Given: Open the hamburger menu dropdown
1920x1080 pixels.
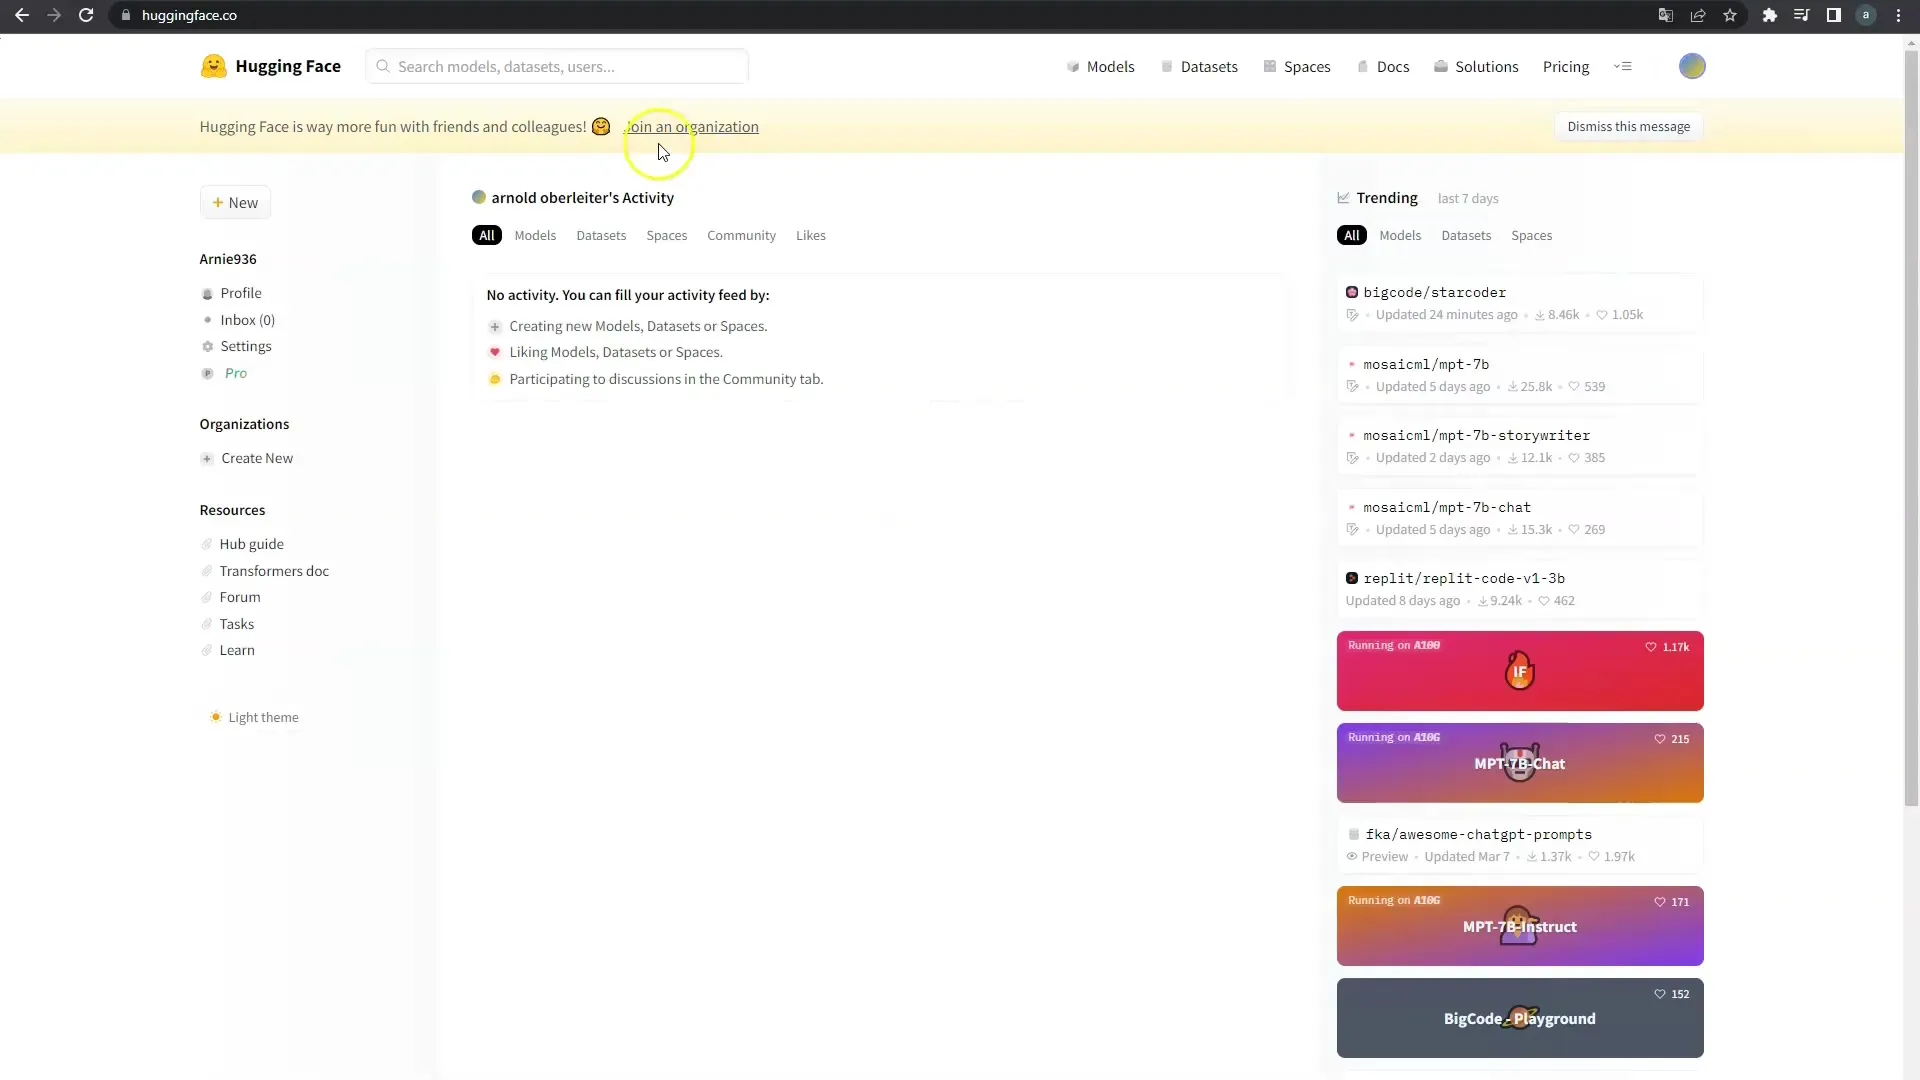Looking at the screenshot, I should [1623, 66].
